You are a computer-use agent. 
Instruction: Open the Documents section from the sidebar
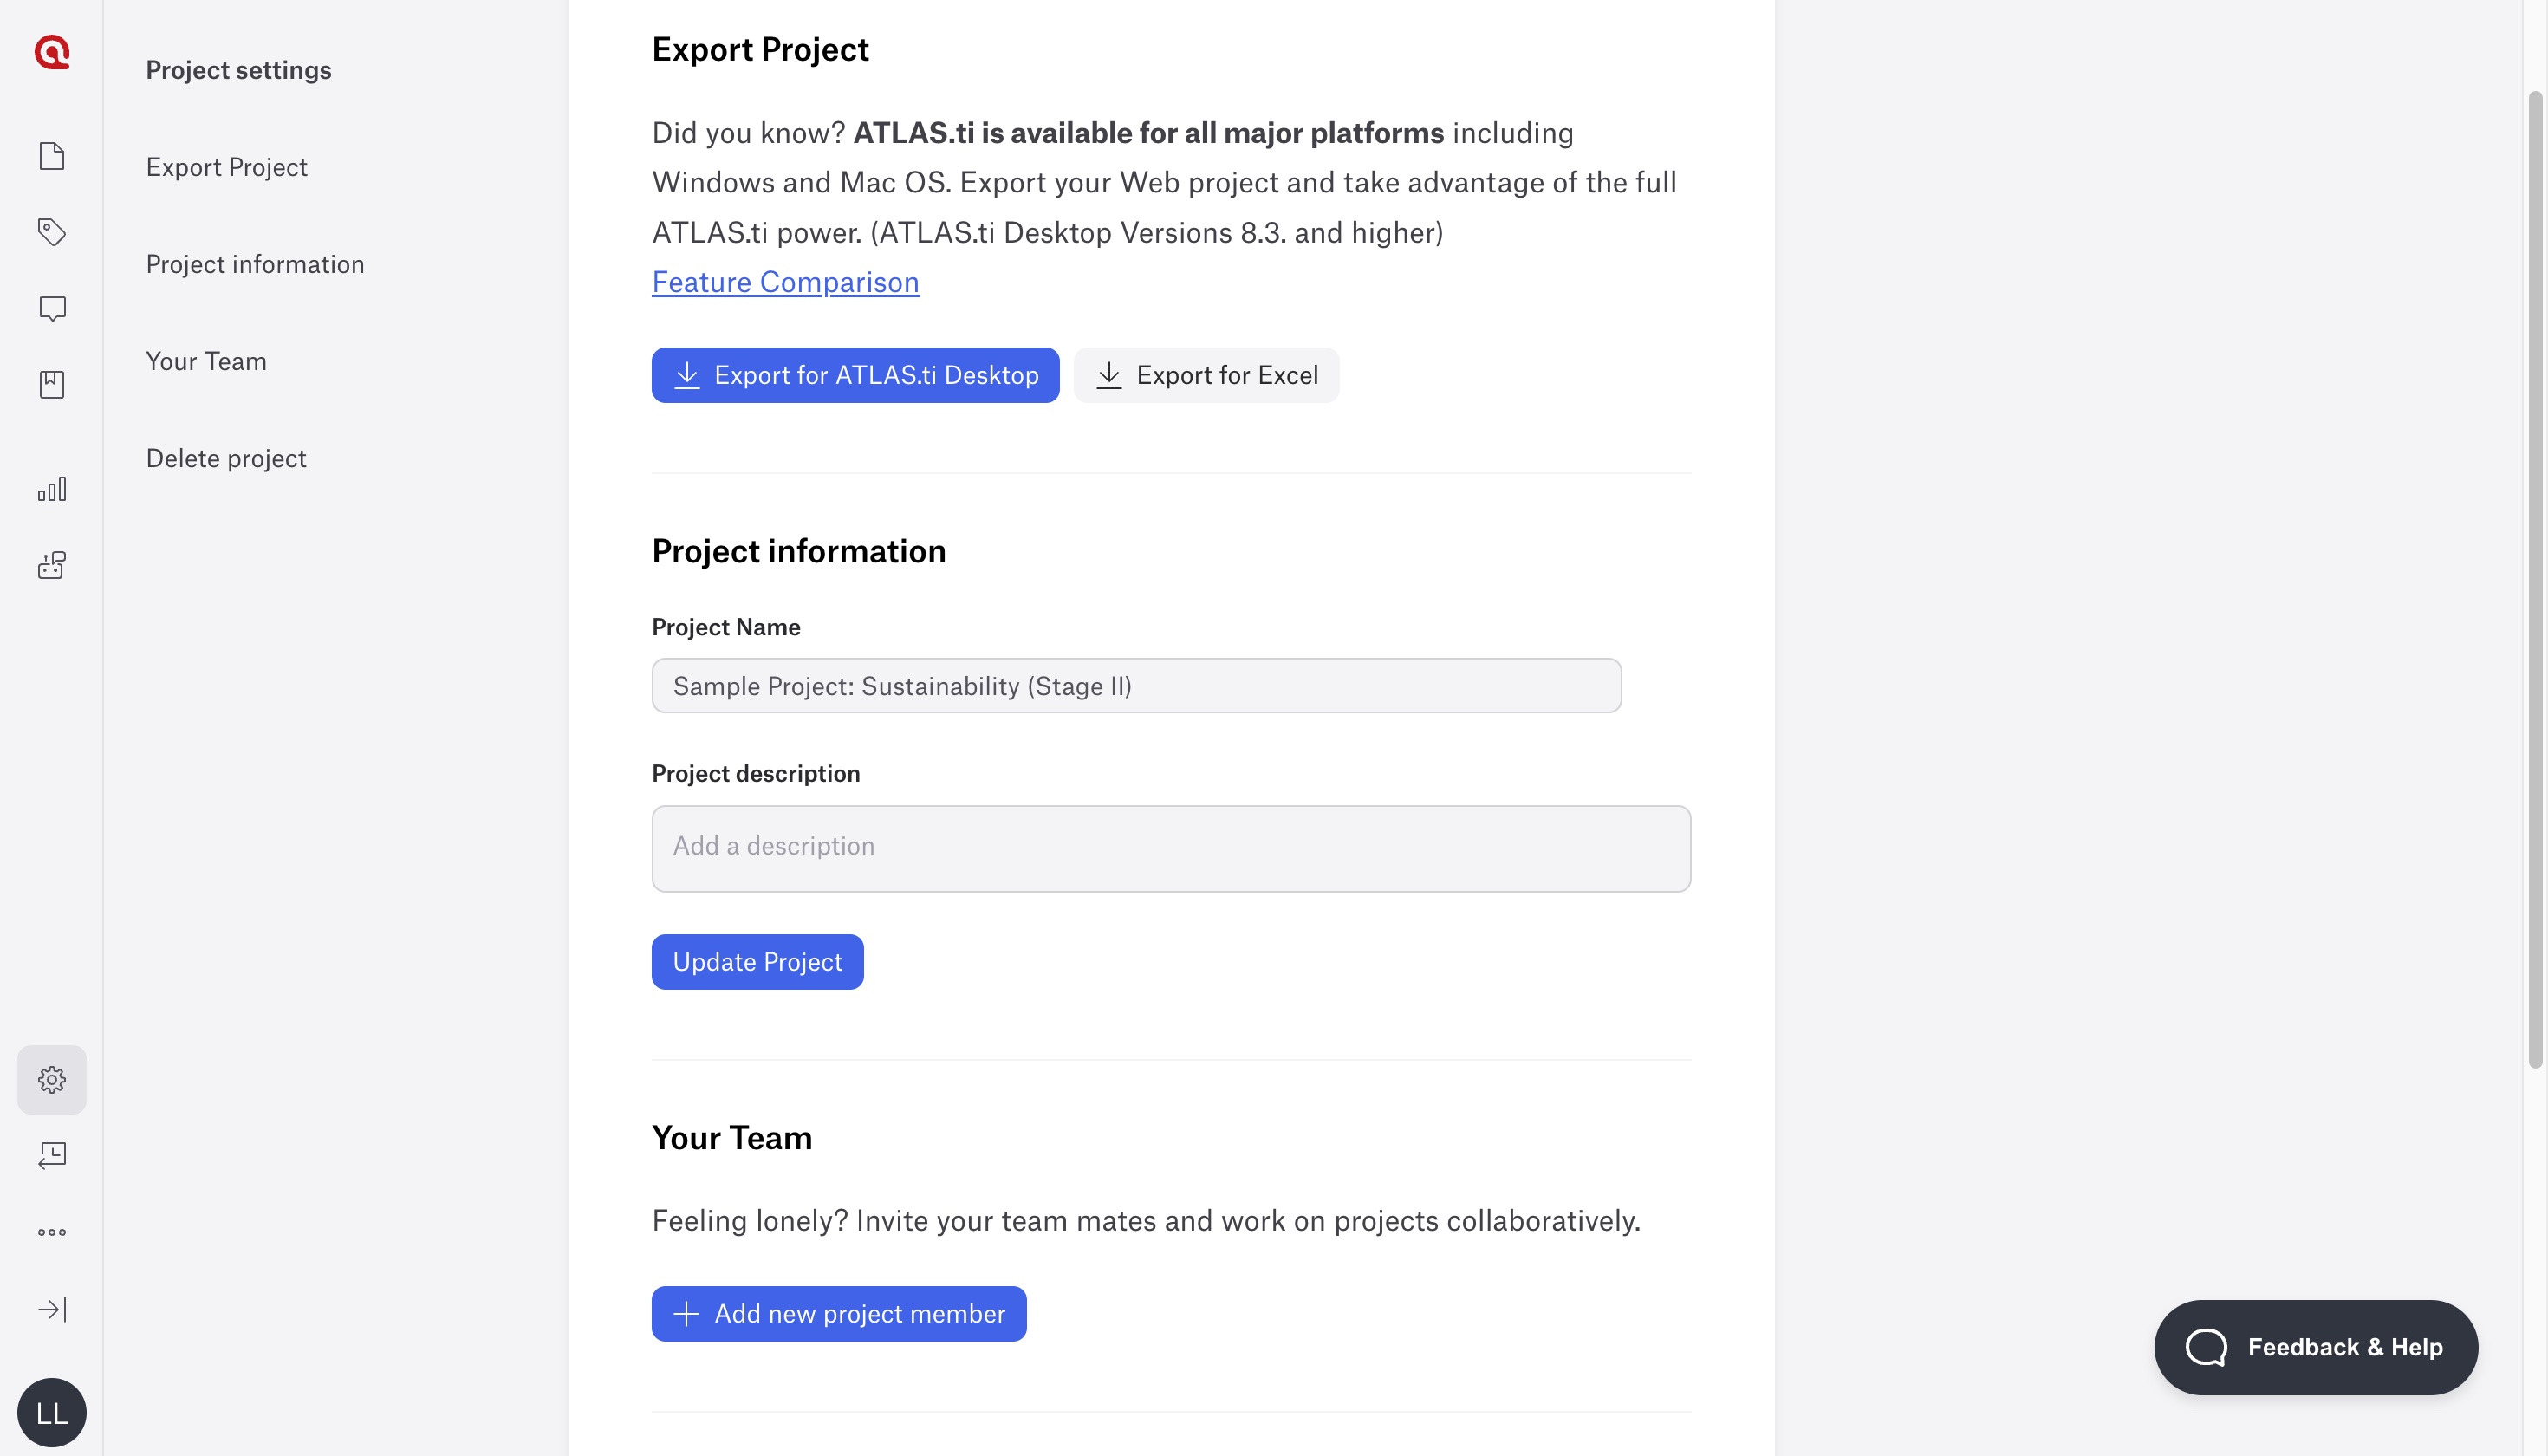(51, 156)
